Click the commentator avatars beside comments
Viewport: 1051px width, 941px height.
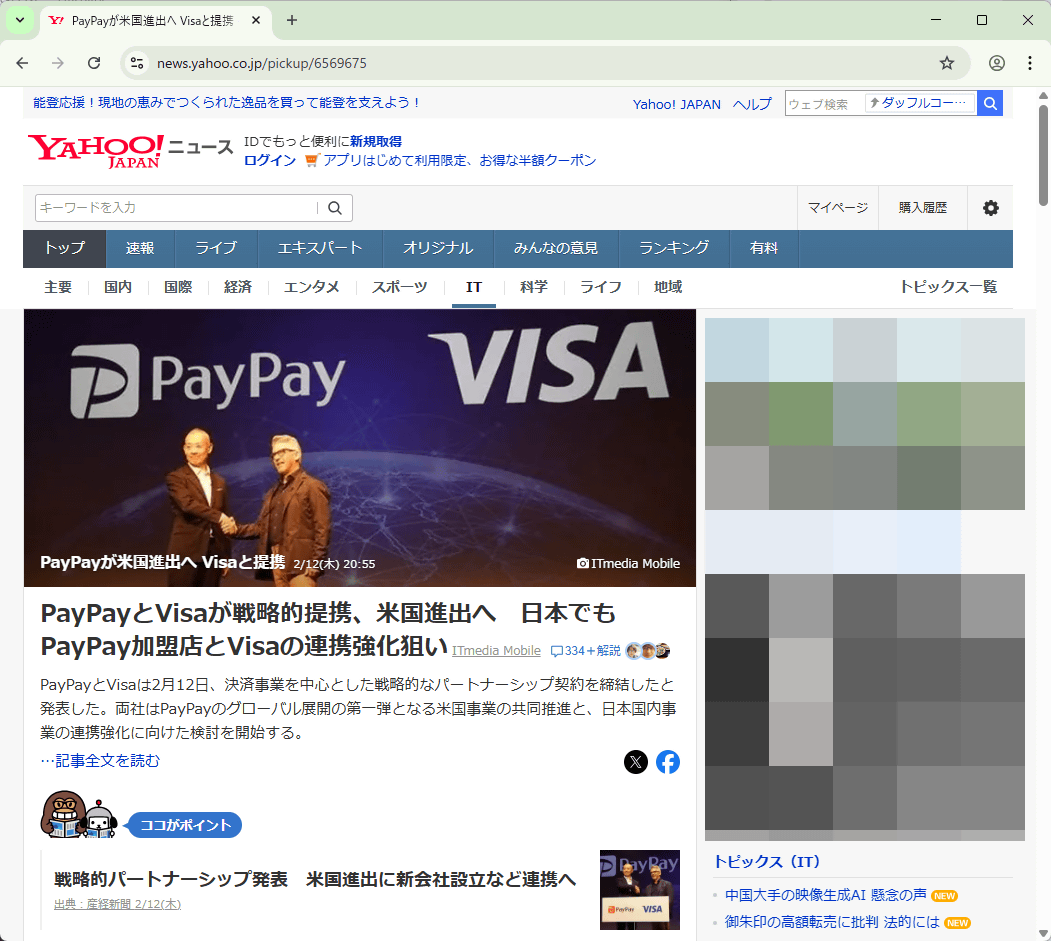point(647,651)
